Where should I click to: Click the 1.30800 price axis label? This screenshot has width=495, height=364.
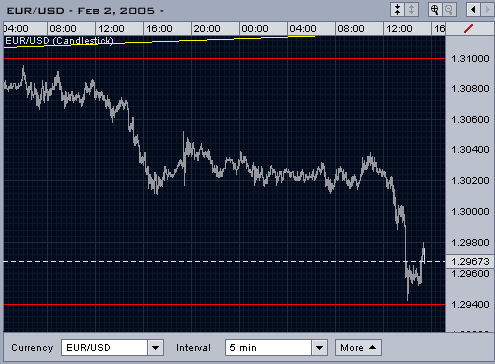coord(470,89)
